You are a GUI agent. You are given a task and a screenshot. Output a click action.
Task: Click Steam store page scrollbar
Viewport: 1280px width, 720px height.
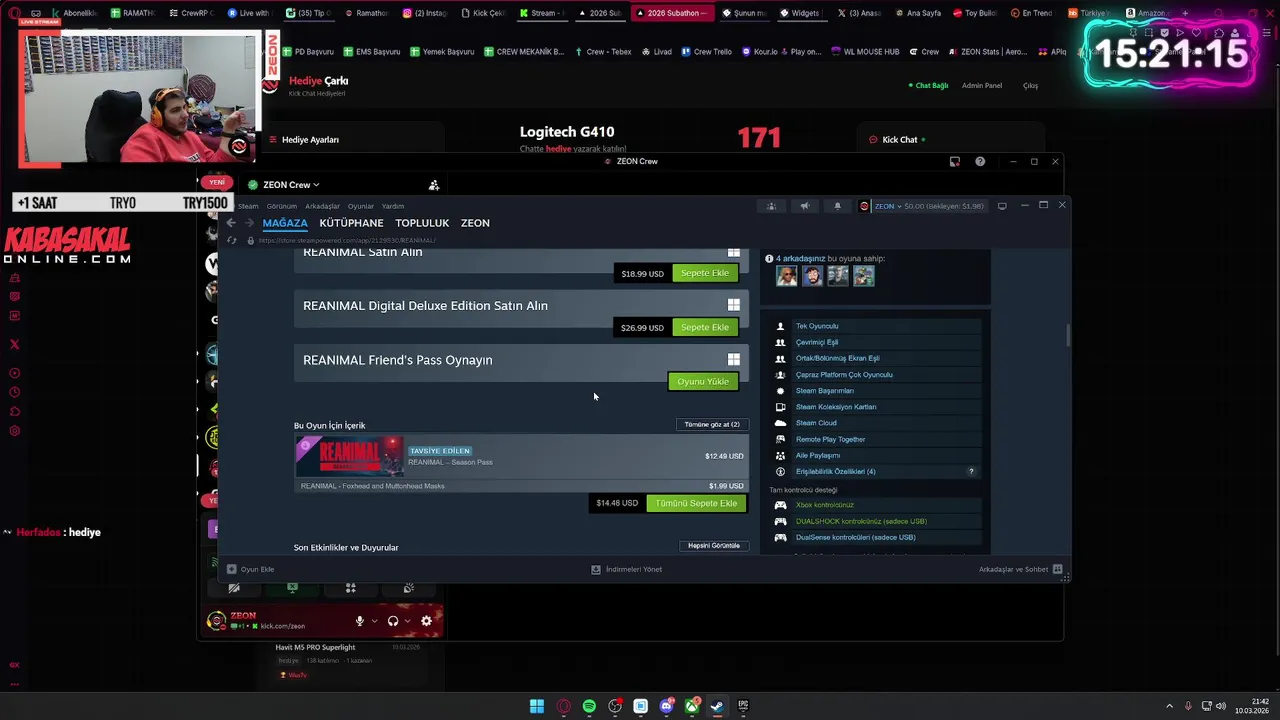click(x=1067, y=336)
